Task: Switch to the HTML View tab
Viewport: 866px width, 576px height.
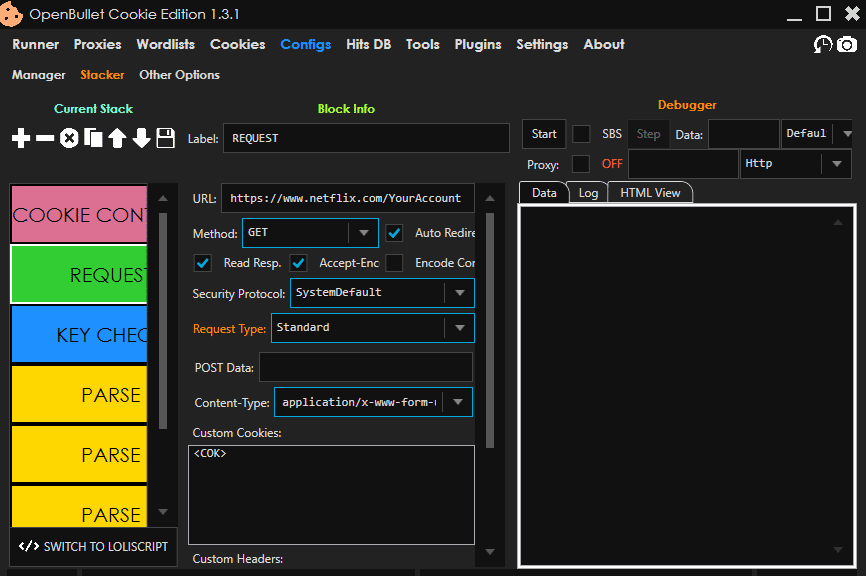Action: click(650, 193)
